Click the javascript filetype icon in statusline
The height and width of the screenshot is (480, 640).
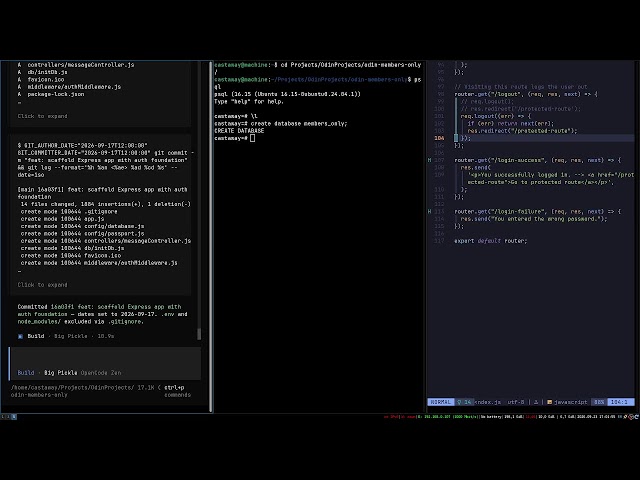tap(549, 402)
